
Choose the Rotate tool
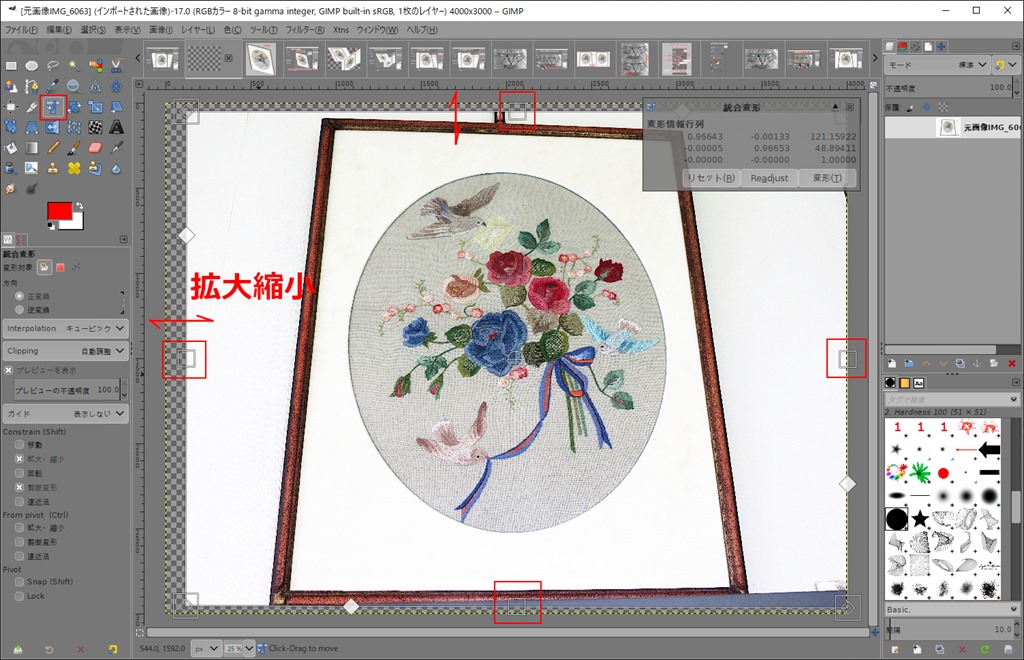pos(74,107)
